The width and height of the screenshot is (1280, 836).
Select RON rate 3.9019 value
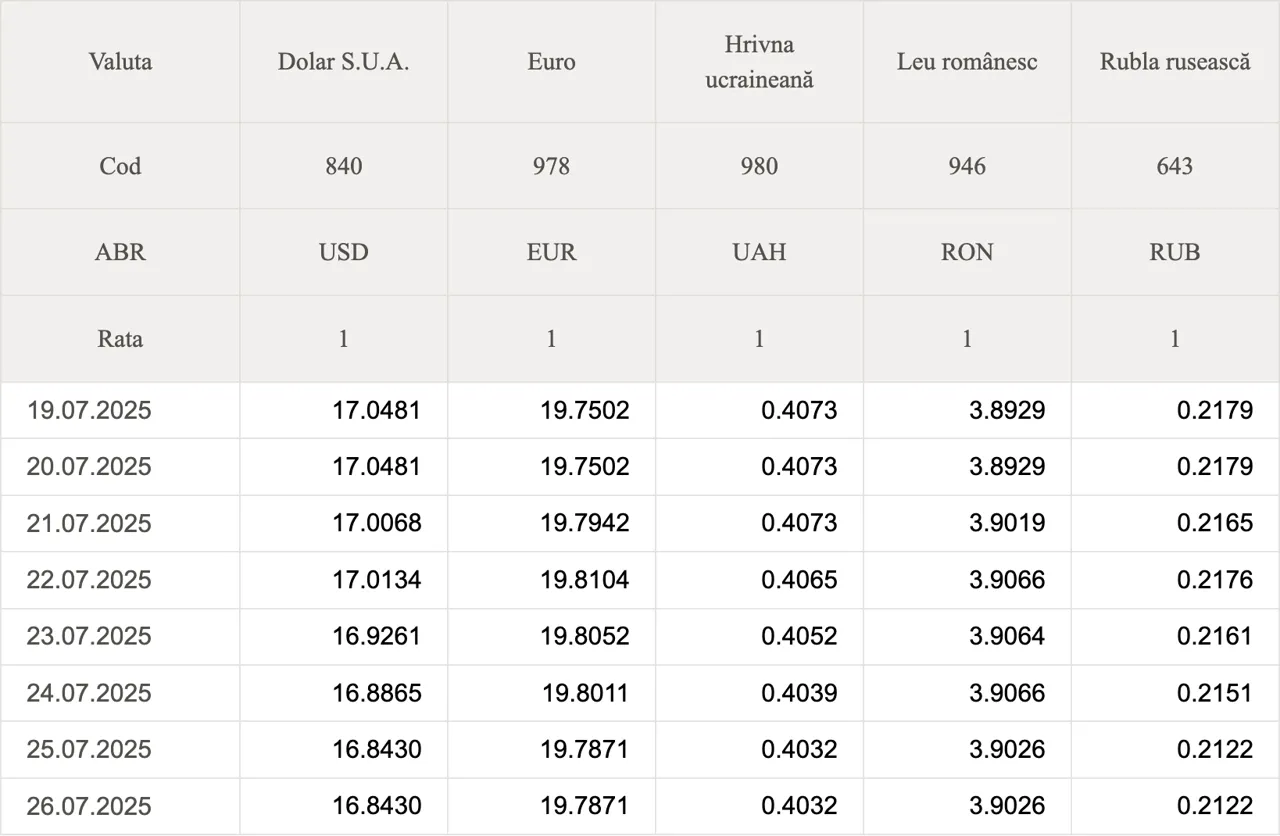(x=1007, y=523)
